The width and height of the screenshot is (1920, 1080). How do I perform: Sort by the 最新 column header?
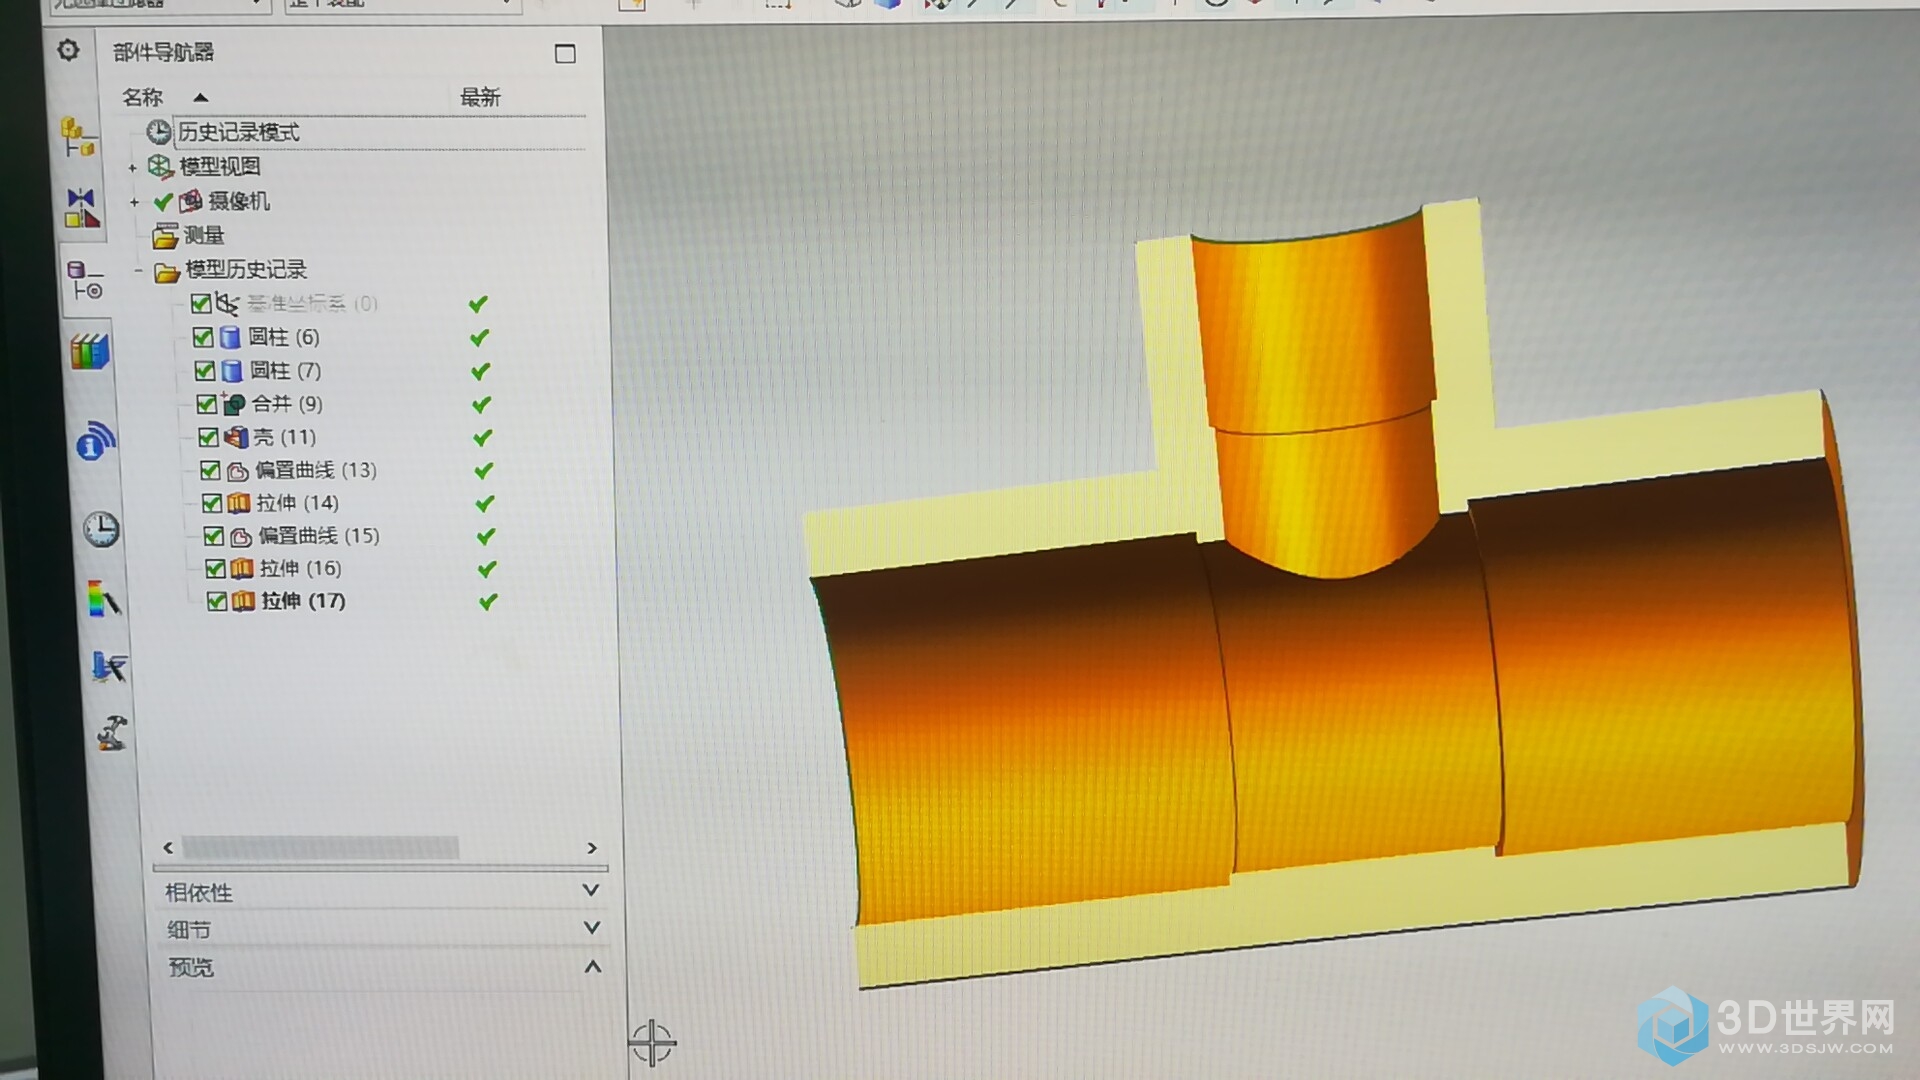[480, 97]
